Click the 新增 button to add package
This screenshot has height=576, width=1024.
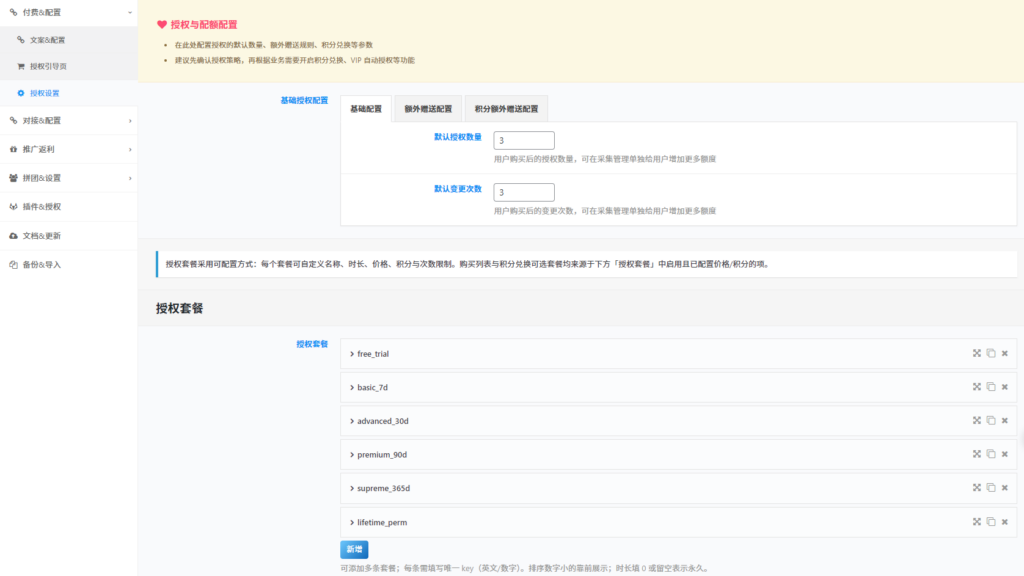356,549
